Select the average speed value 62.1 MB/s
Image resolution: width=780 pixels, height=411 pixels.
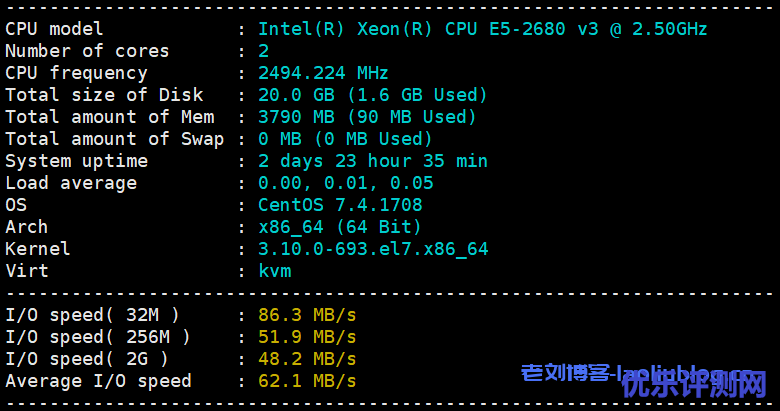(x=307, y=381)
